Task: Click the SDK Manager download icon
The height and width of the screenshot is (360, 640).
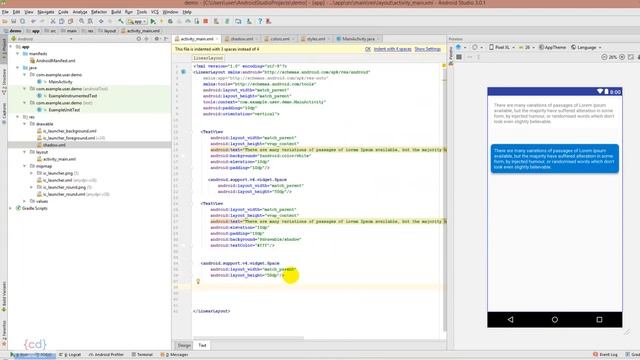Action: pyautogui.click(x=249, y=21)
